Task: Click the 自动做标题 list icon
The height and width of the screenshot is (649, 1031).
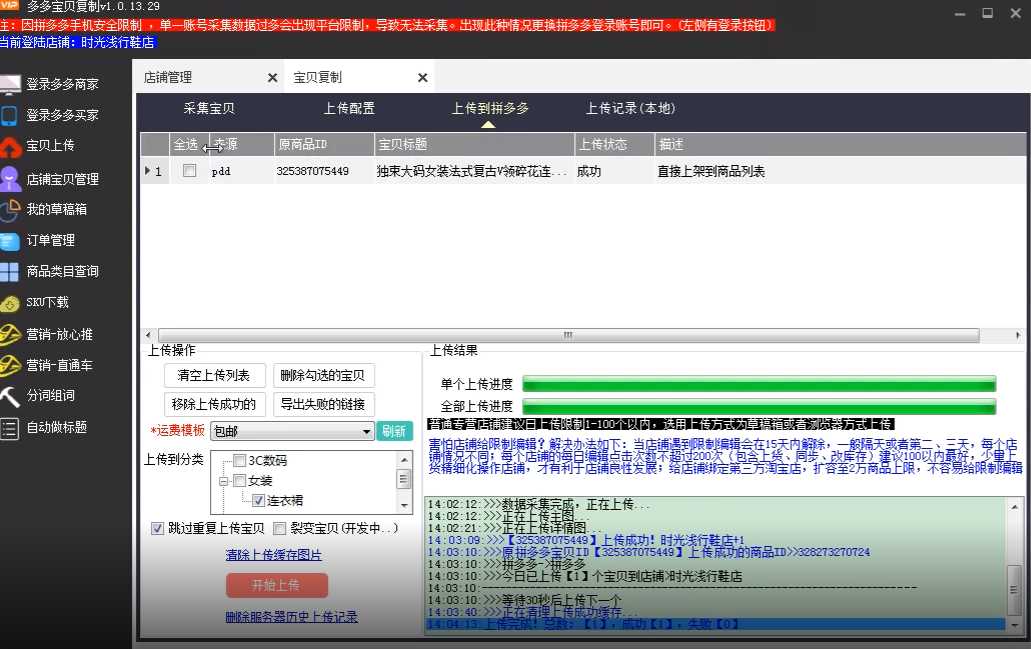Action: (x=9, y=429)
